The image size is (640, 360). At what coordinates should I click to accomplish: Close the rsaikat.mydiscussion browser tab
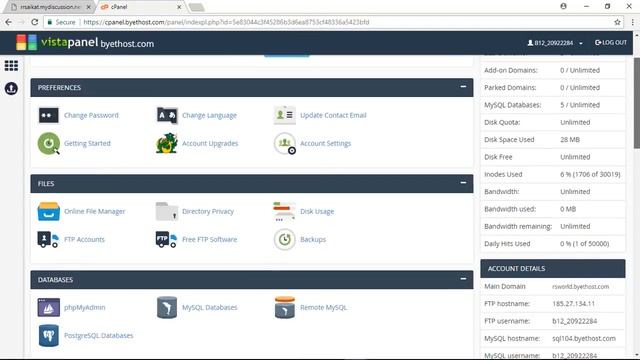point(89,7)
